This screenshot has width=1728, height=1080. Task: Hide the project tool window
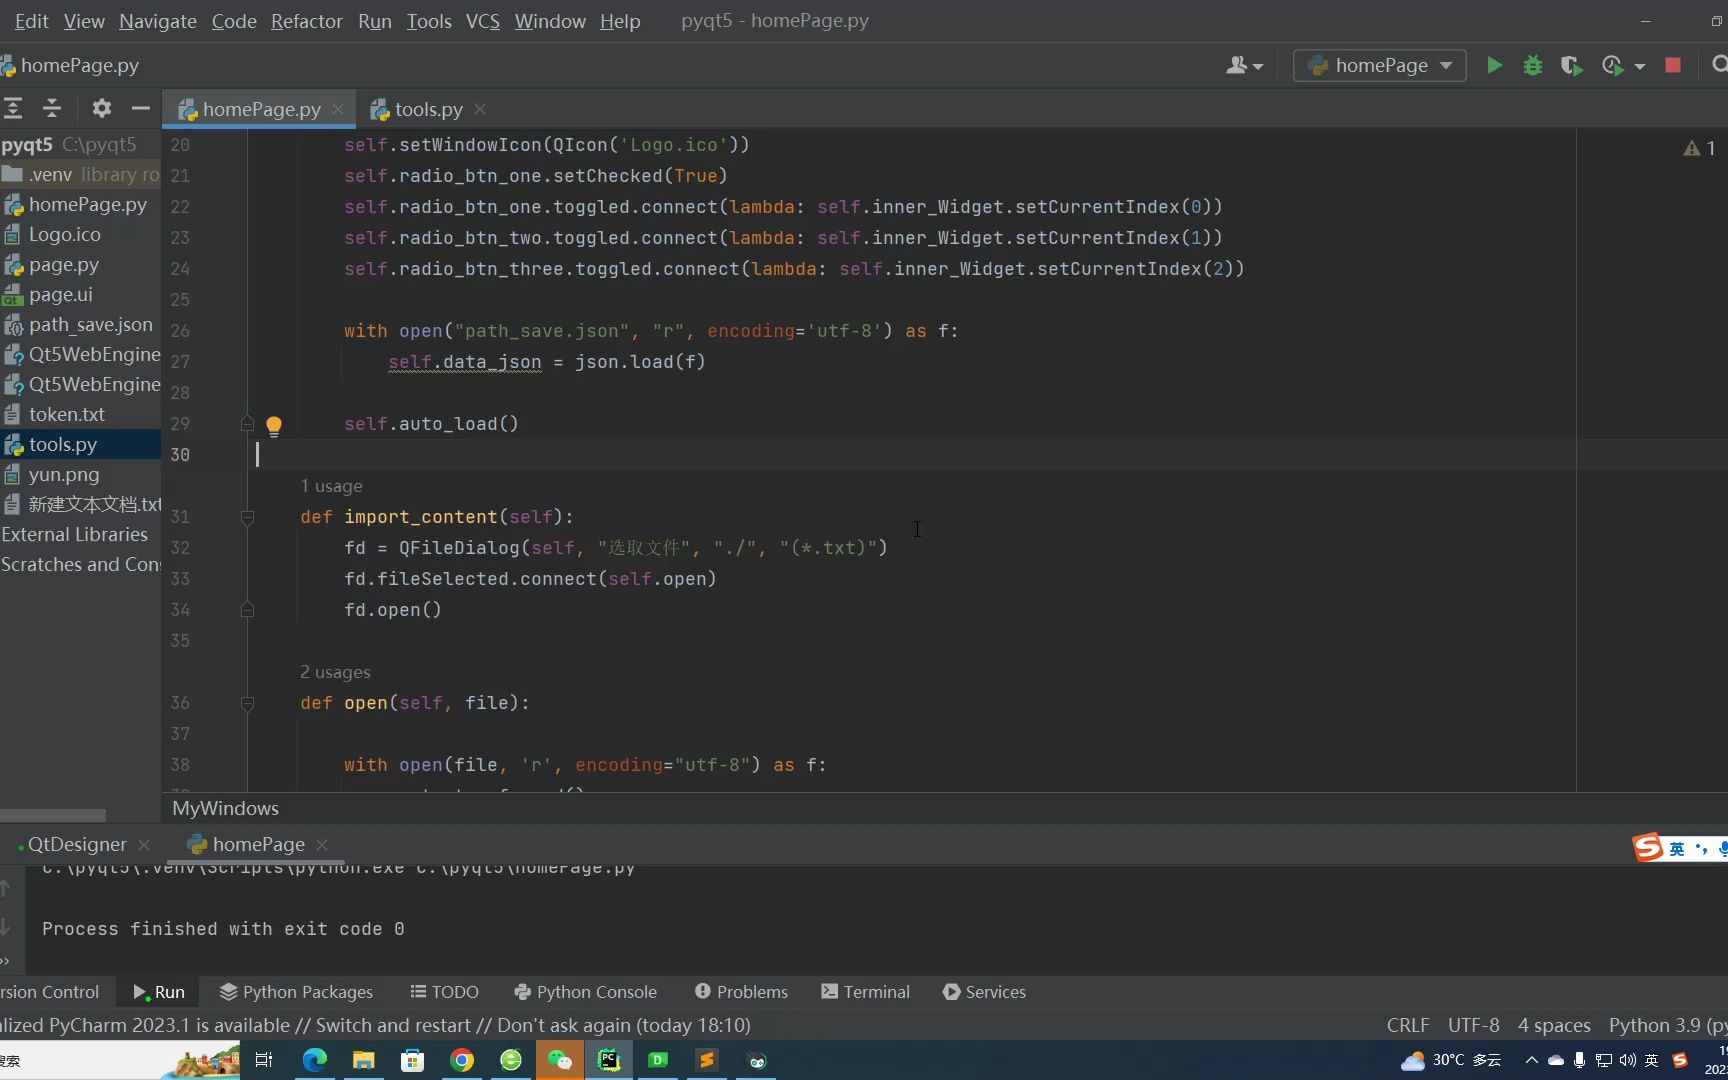tap(140, 108)
